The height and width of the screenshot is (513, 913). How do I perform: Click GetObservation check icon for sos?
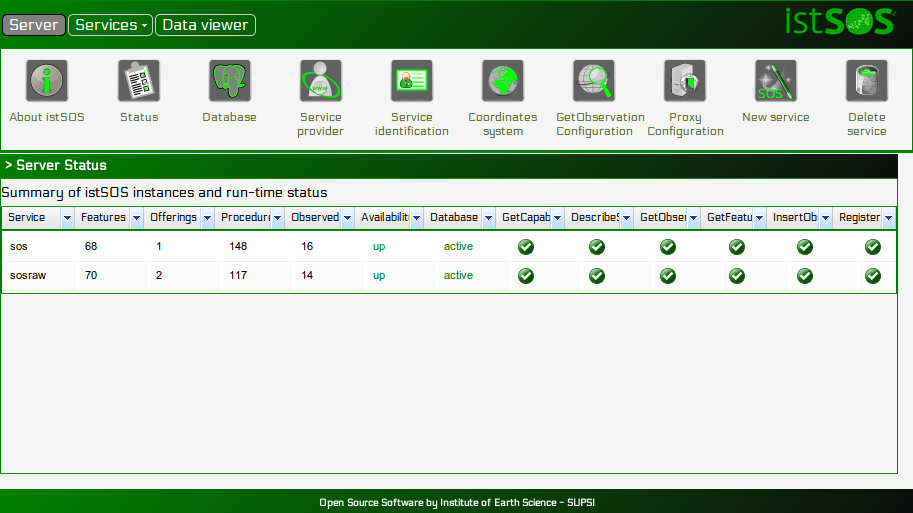coord(668,247)
